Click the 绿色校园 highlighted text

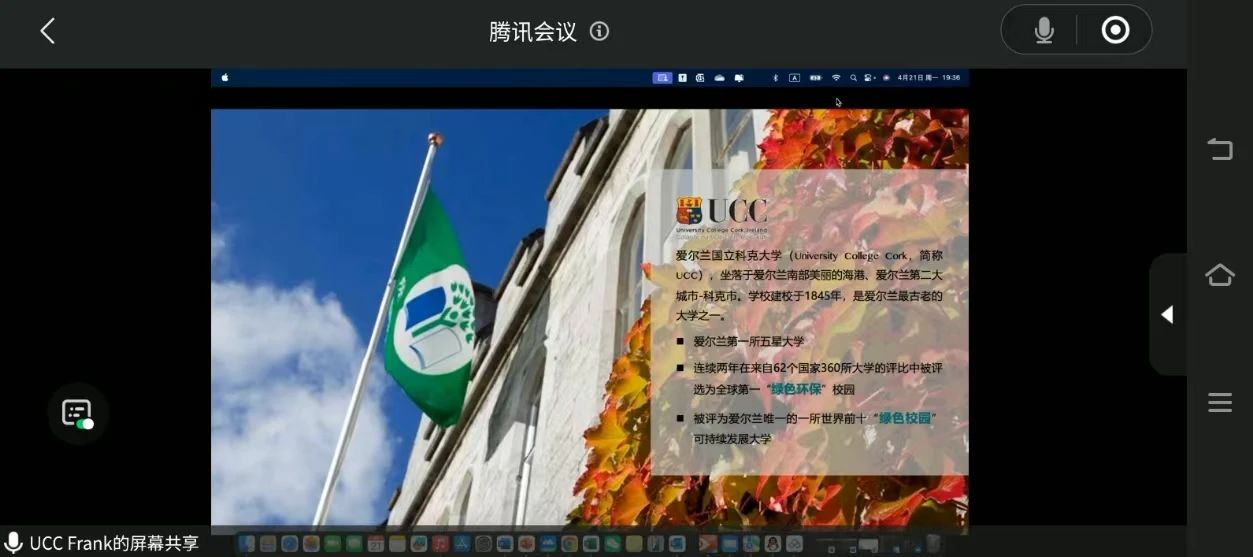coord(906,418)
